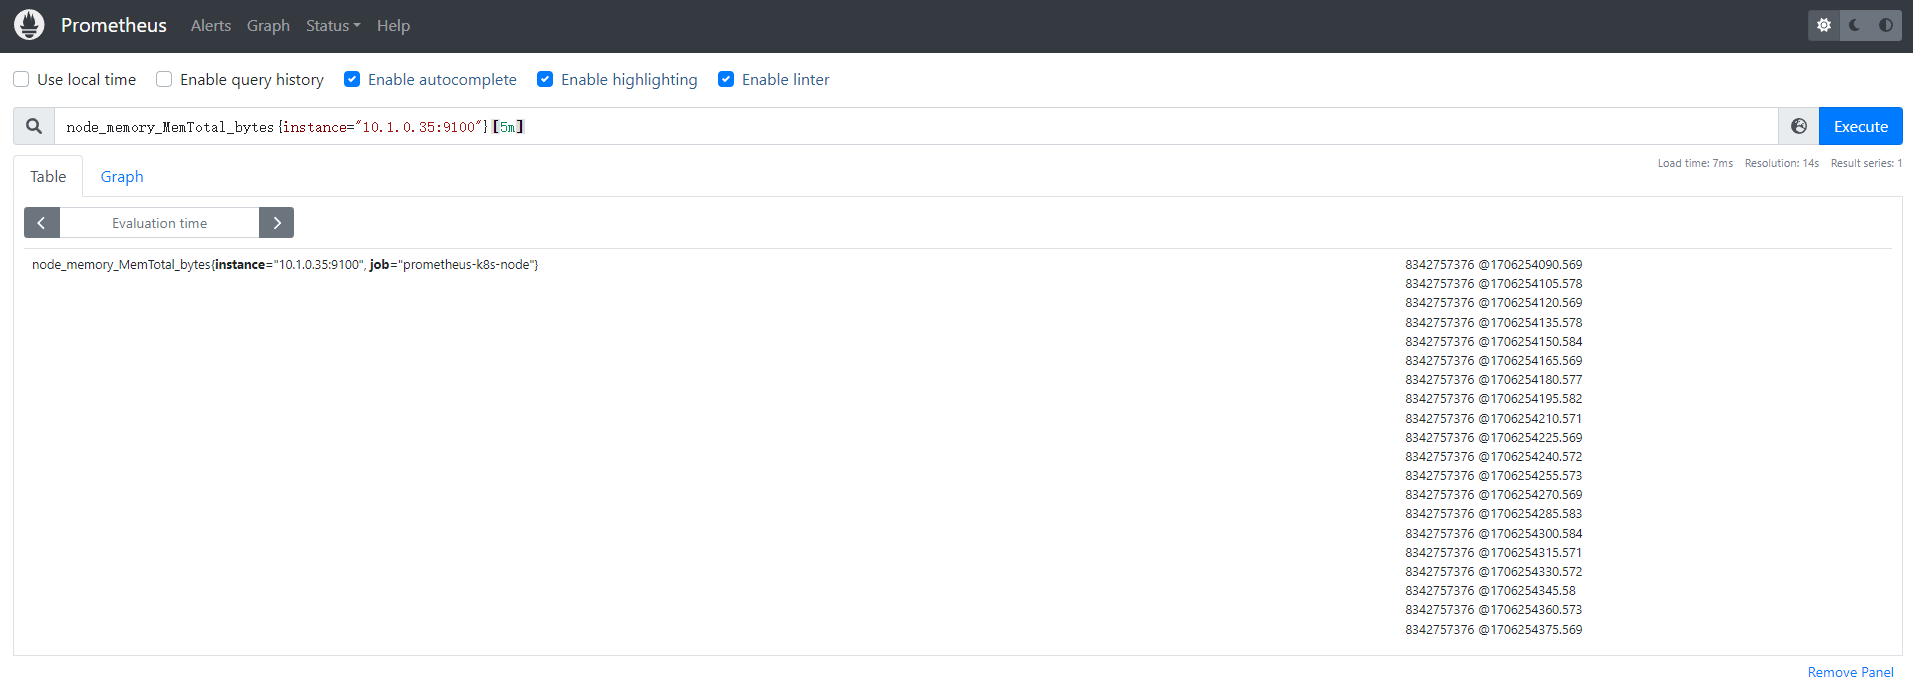Disable the linter checkbox
1913x694 pixels.
coord(726,79)
